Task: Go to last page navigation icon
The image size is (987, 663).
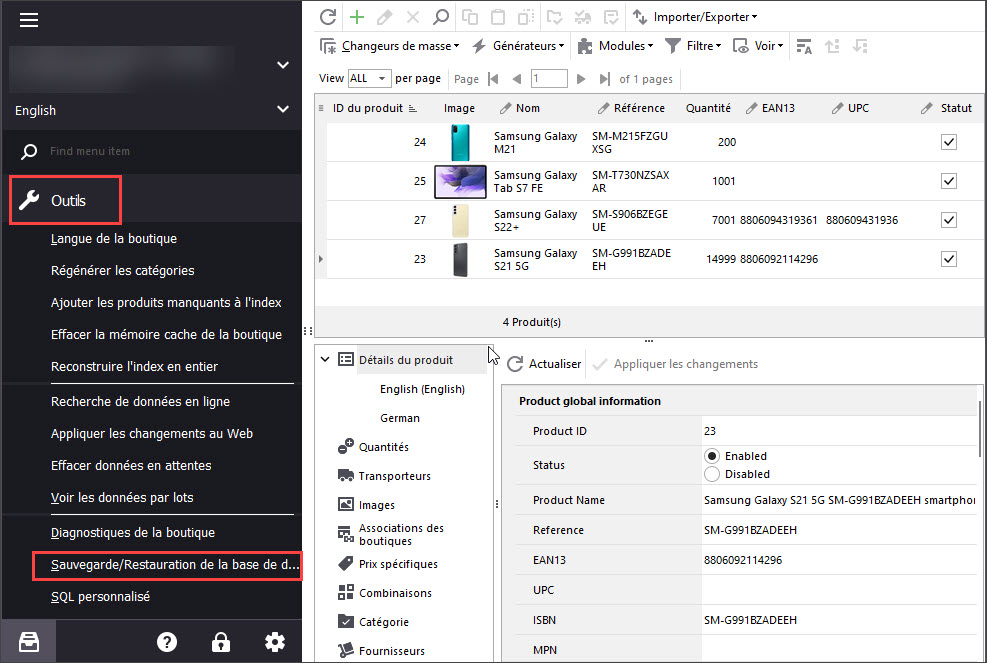Action: [604, 79]
